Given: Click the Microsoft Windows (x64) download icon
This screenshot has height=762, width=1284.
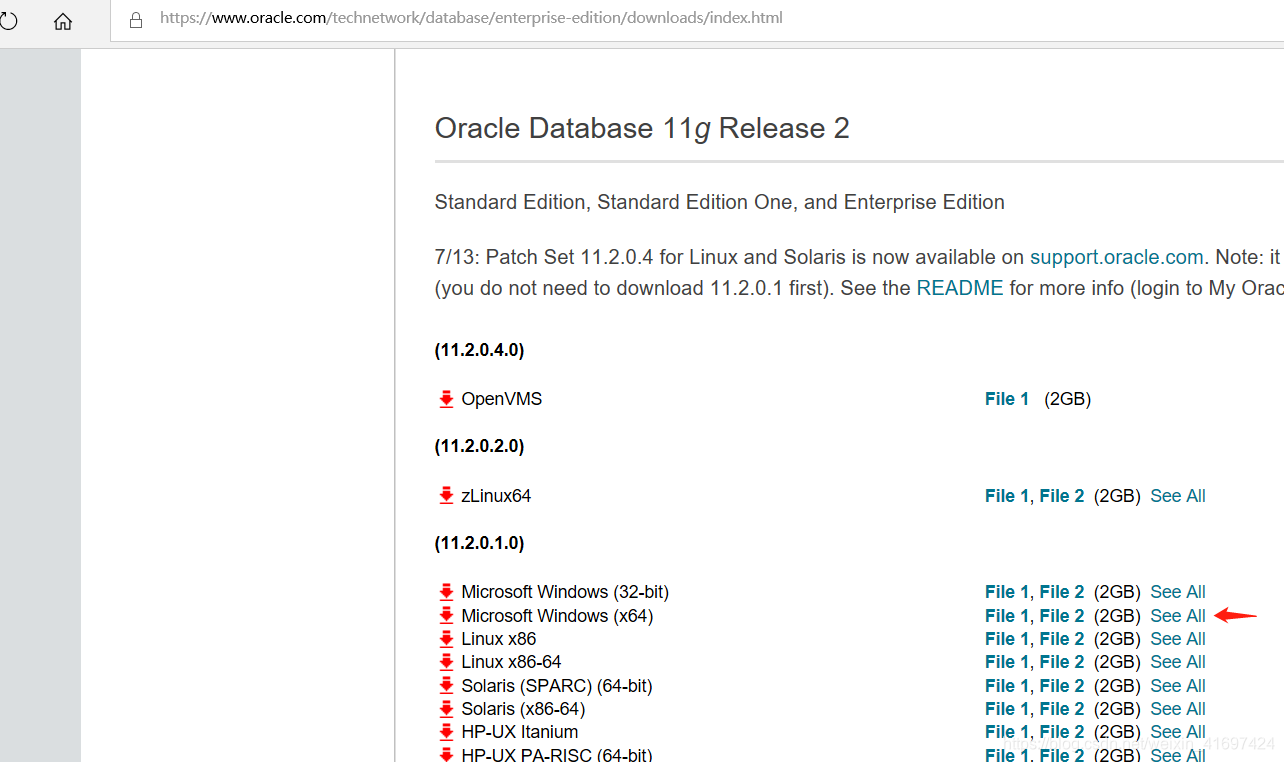Looking at the screenshot, I should (446, 616).
